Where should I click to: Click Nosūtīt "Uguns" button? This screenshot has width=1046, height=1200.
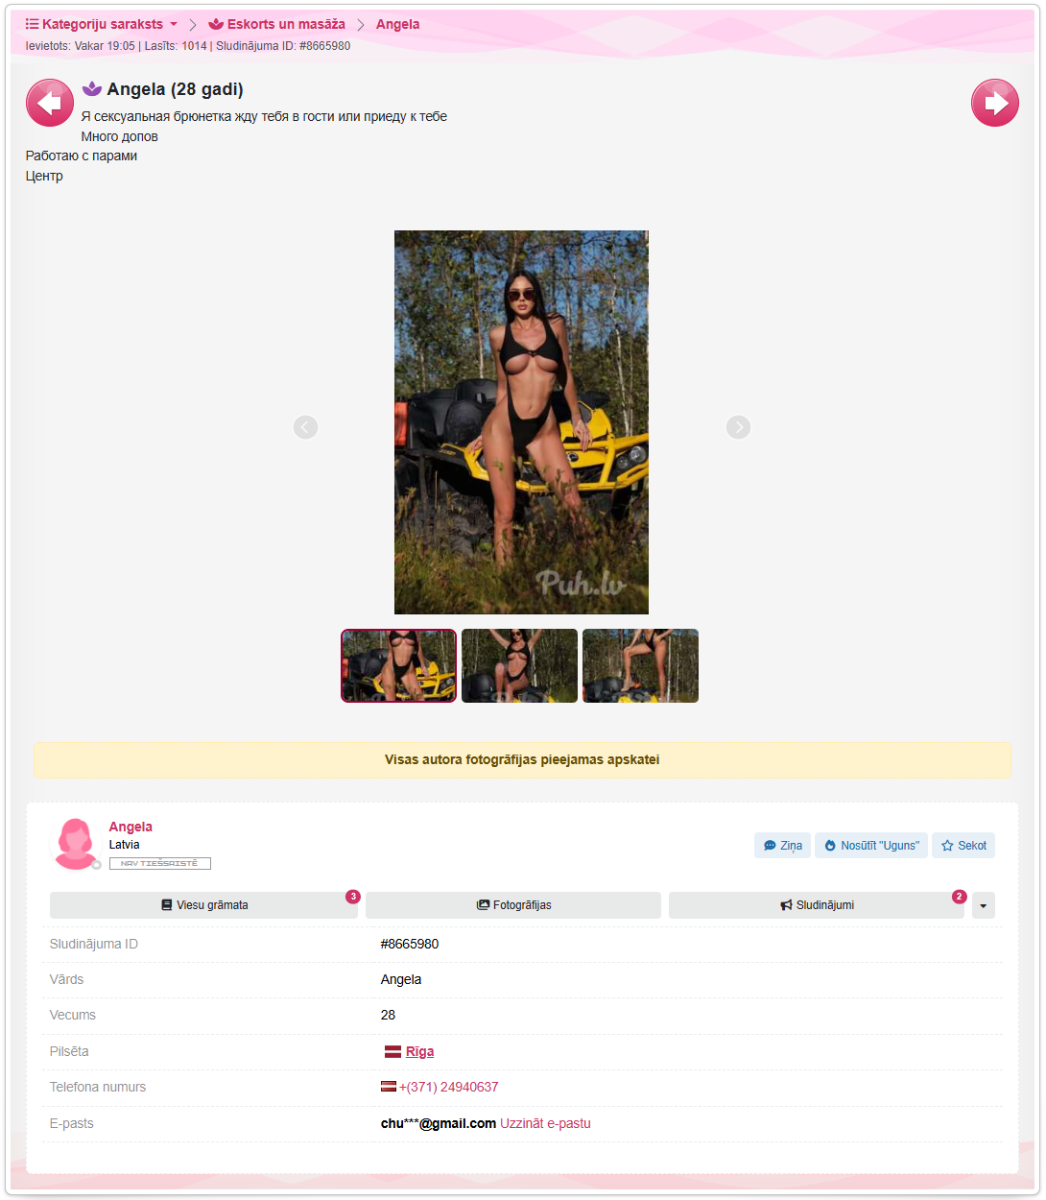click(871, 845)
